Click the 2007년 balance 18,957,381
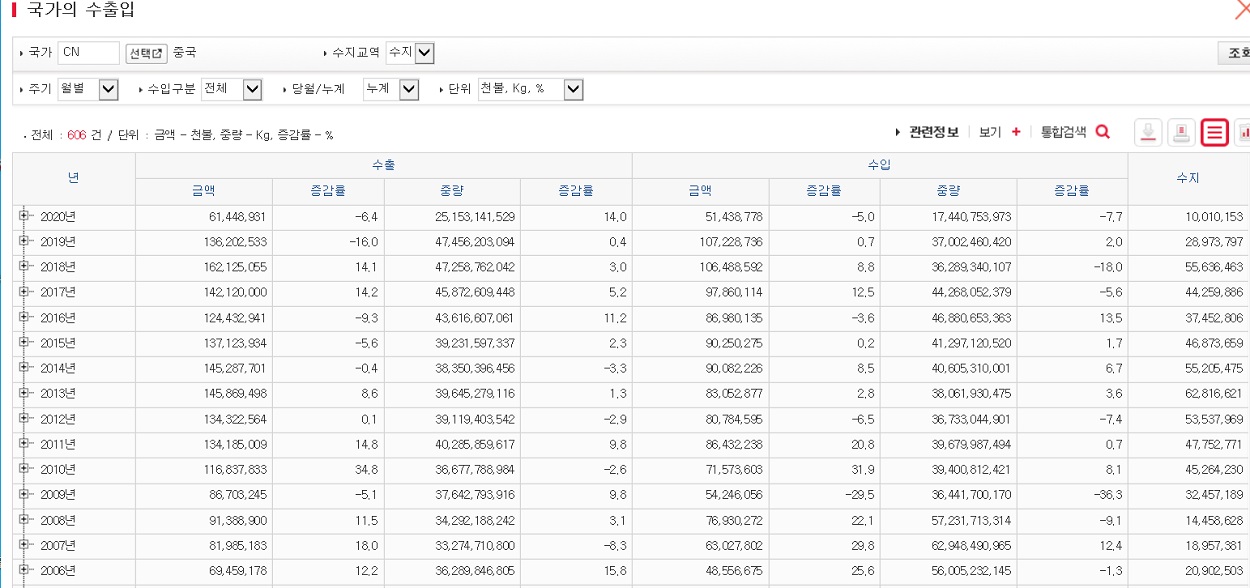This screenshot has width=1250, height=588. tap(1213, 545)
